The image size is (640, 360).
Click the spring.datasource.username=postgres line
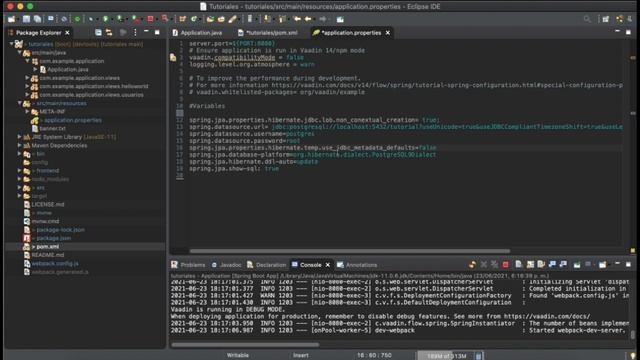coord(251,133)
